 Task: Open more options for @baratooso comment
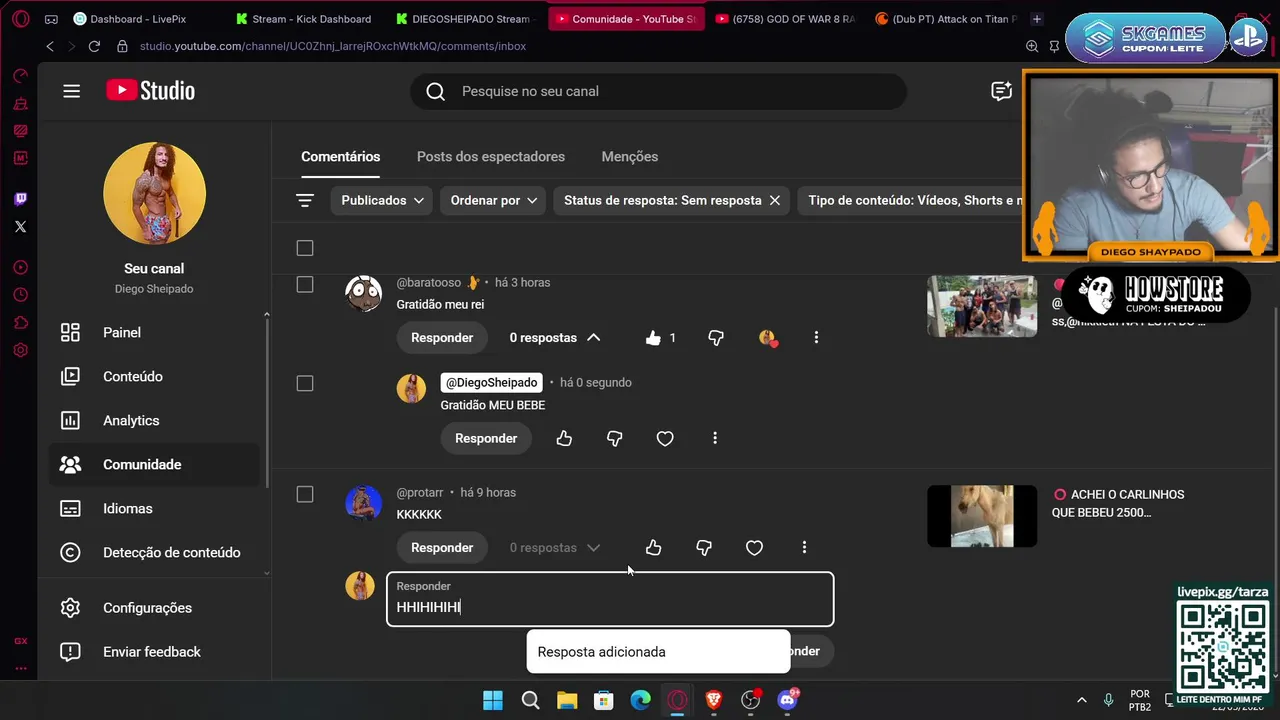coord(816,338)
